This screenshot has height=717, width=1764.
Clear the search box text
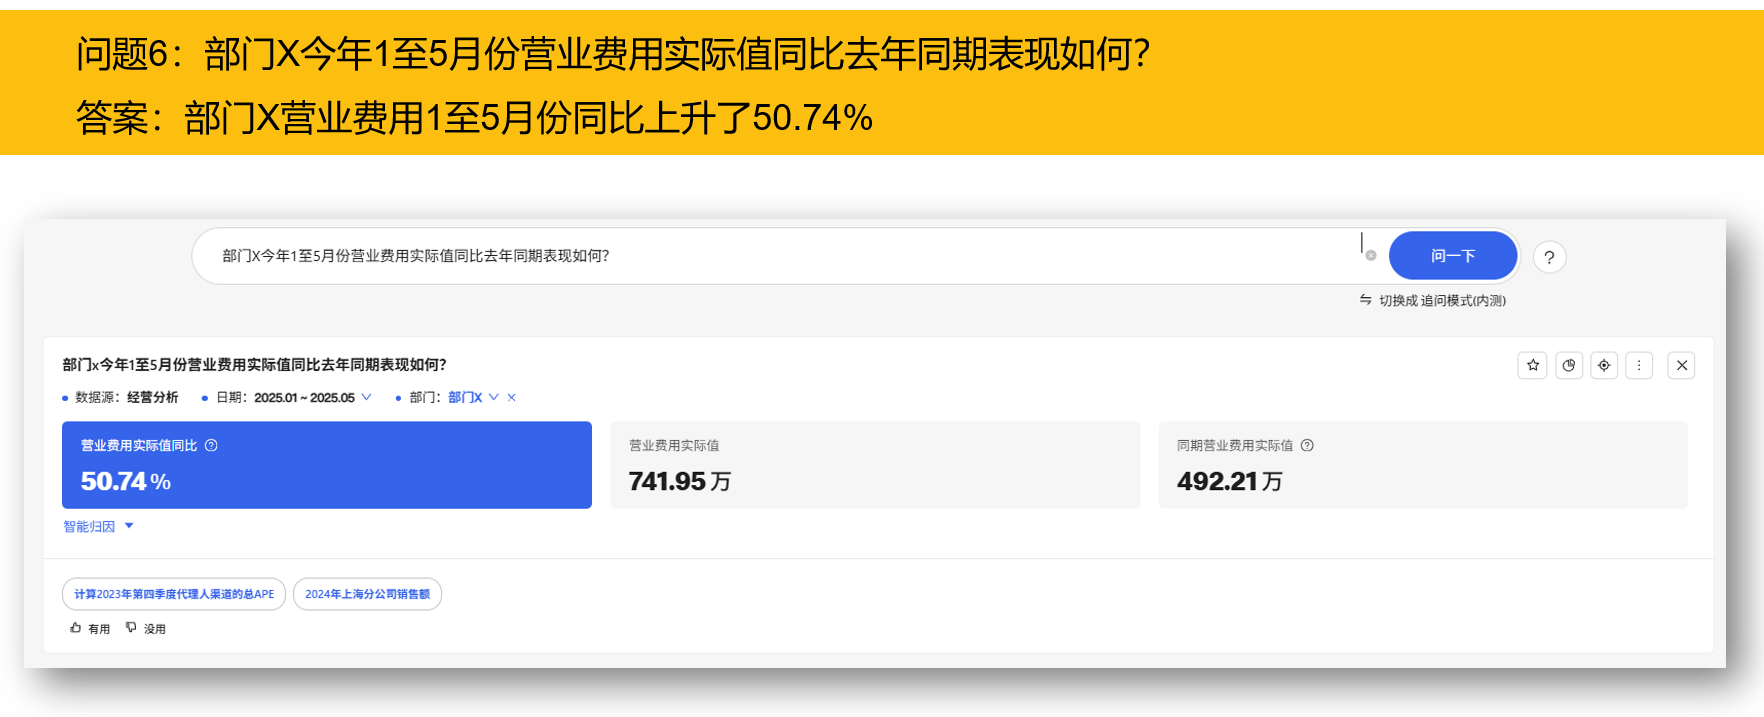pyautogui.click(x=1371, y=256)
